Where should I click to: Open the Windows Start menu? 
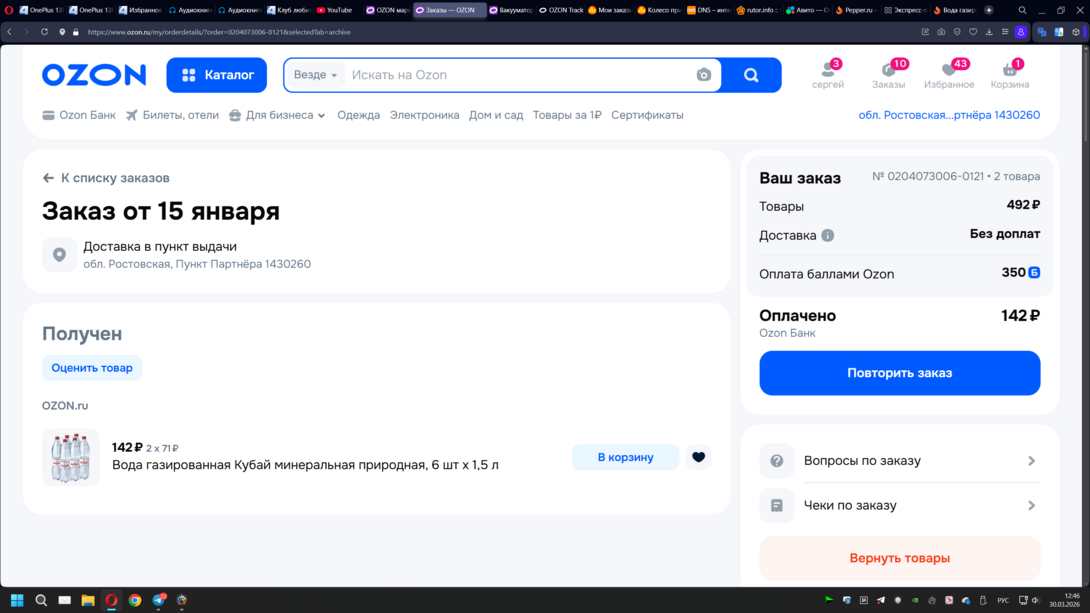(17, 600)
